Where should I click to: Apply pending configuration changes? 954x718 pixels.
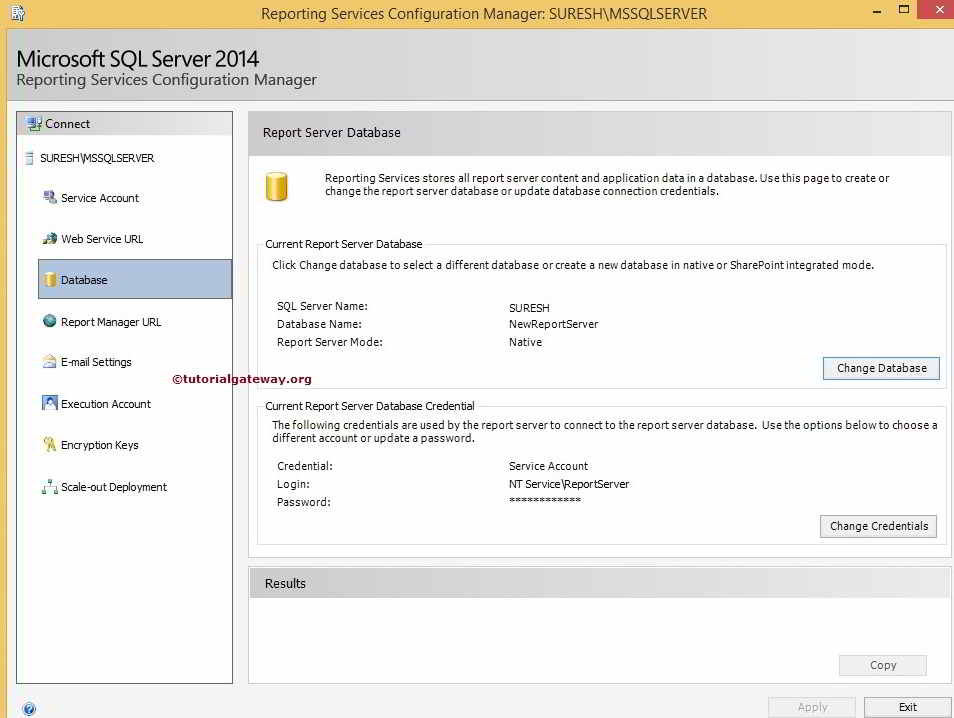(811, 706)
